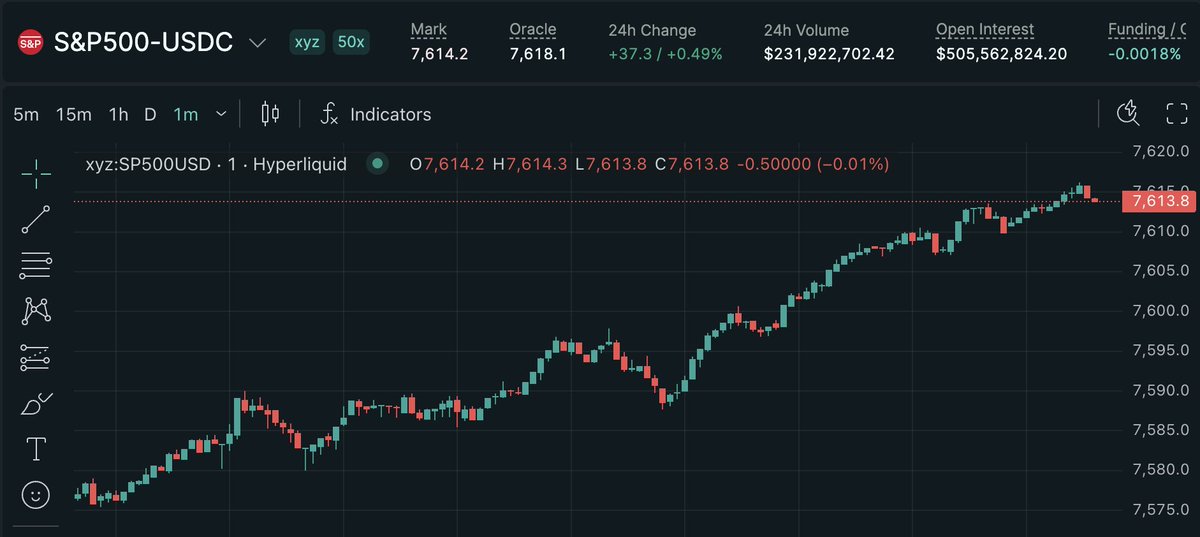Screen dimensions: 1200x537
Task: Open the candlestick chart type selector
Action: [x=270, y=114]
